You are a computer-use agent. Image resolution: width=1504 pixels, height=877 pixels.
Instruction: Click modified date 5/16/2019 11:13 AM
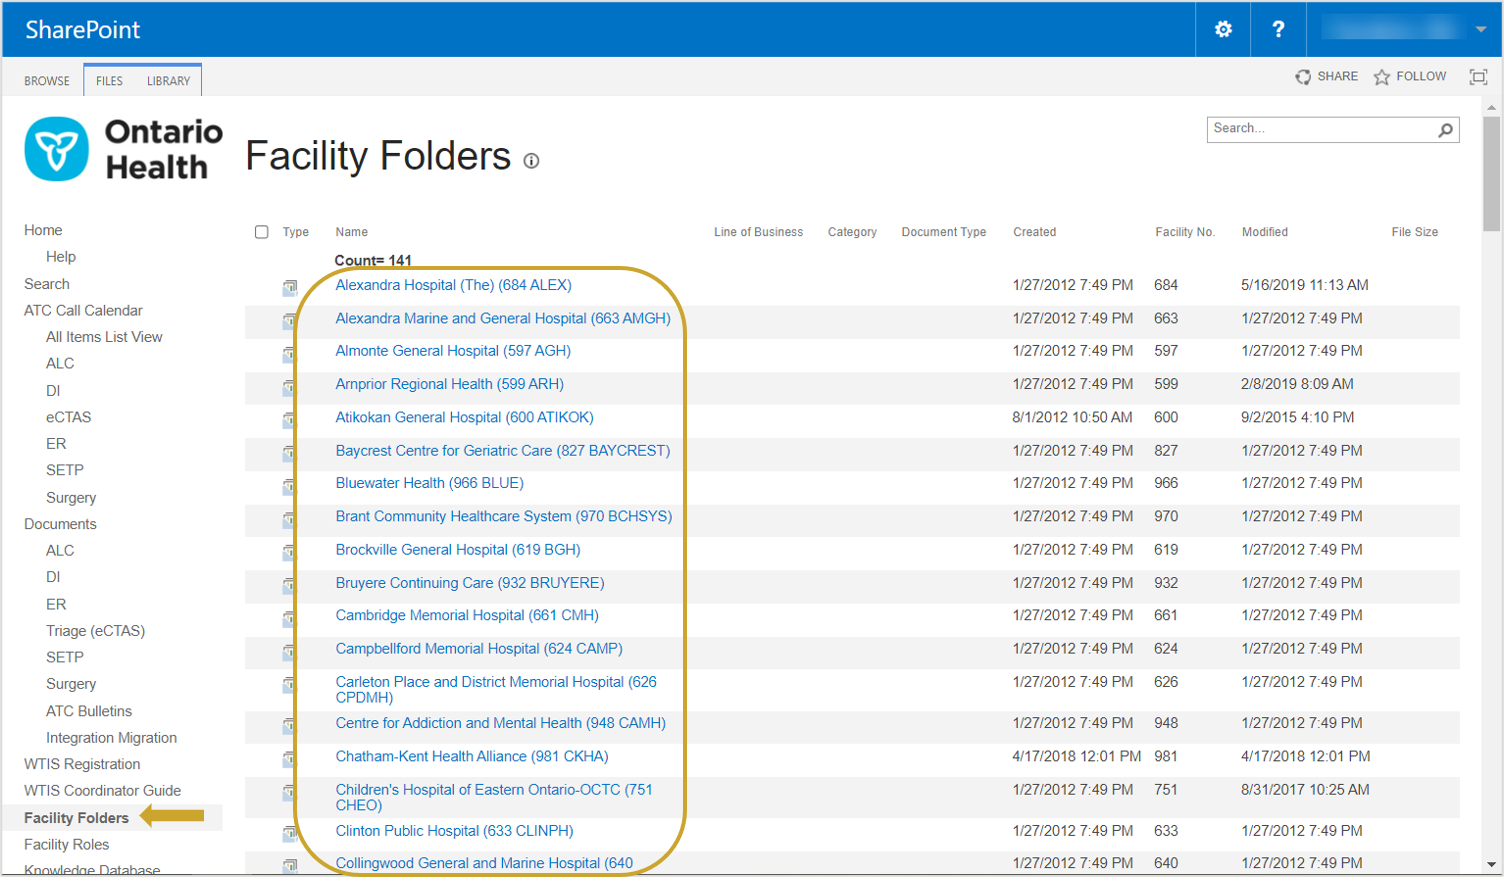click(x=1305, y=285)
